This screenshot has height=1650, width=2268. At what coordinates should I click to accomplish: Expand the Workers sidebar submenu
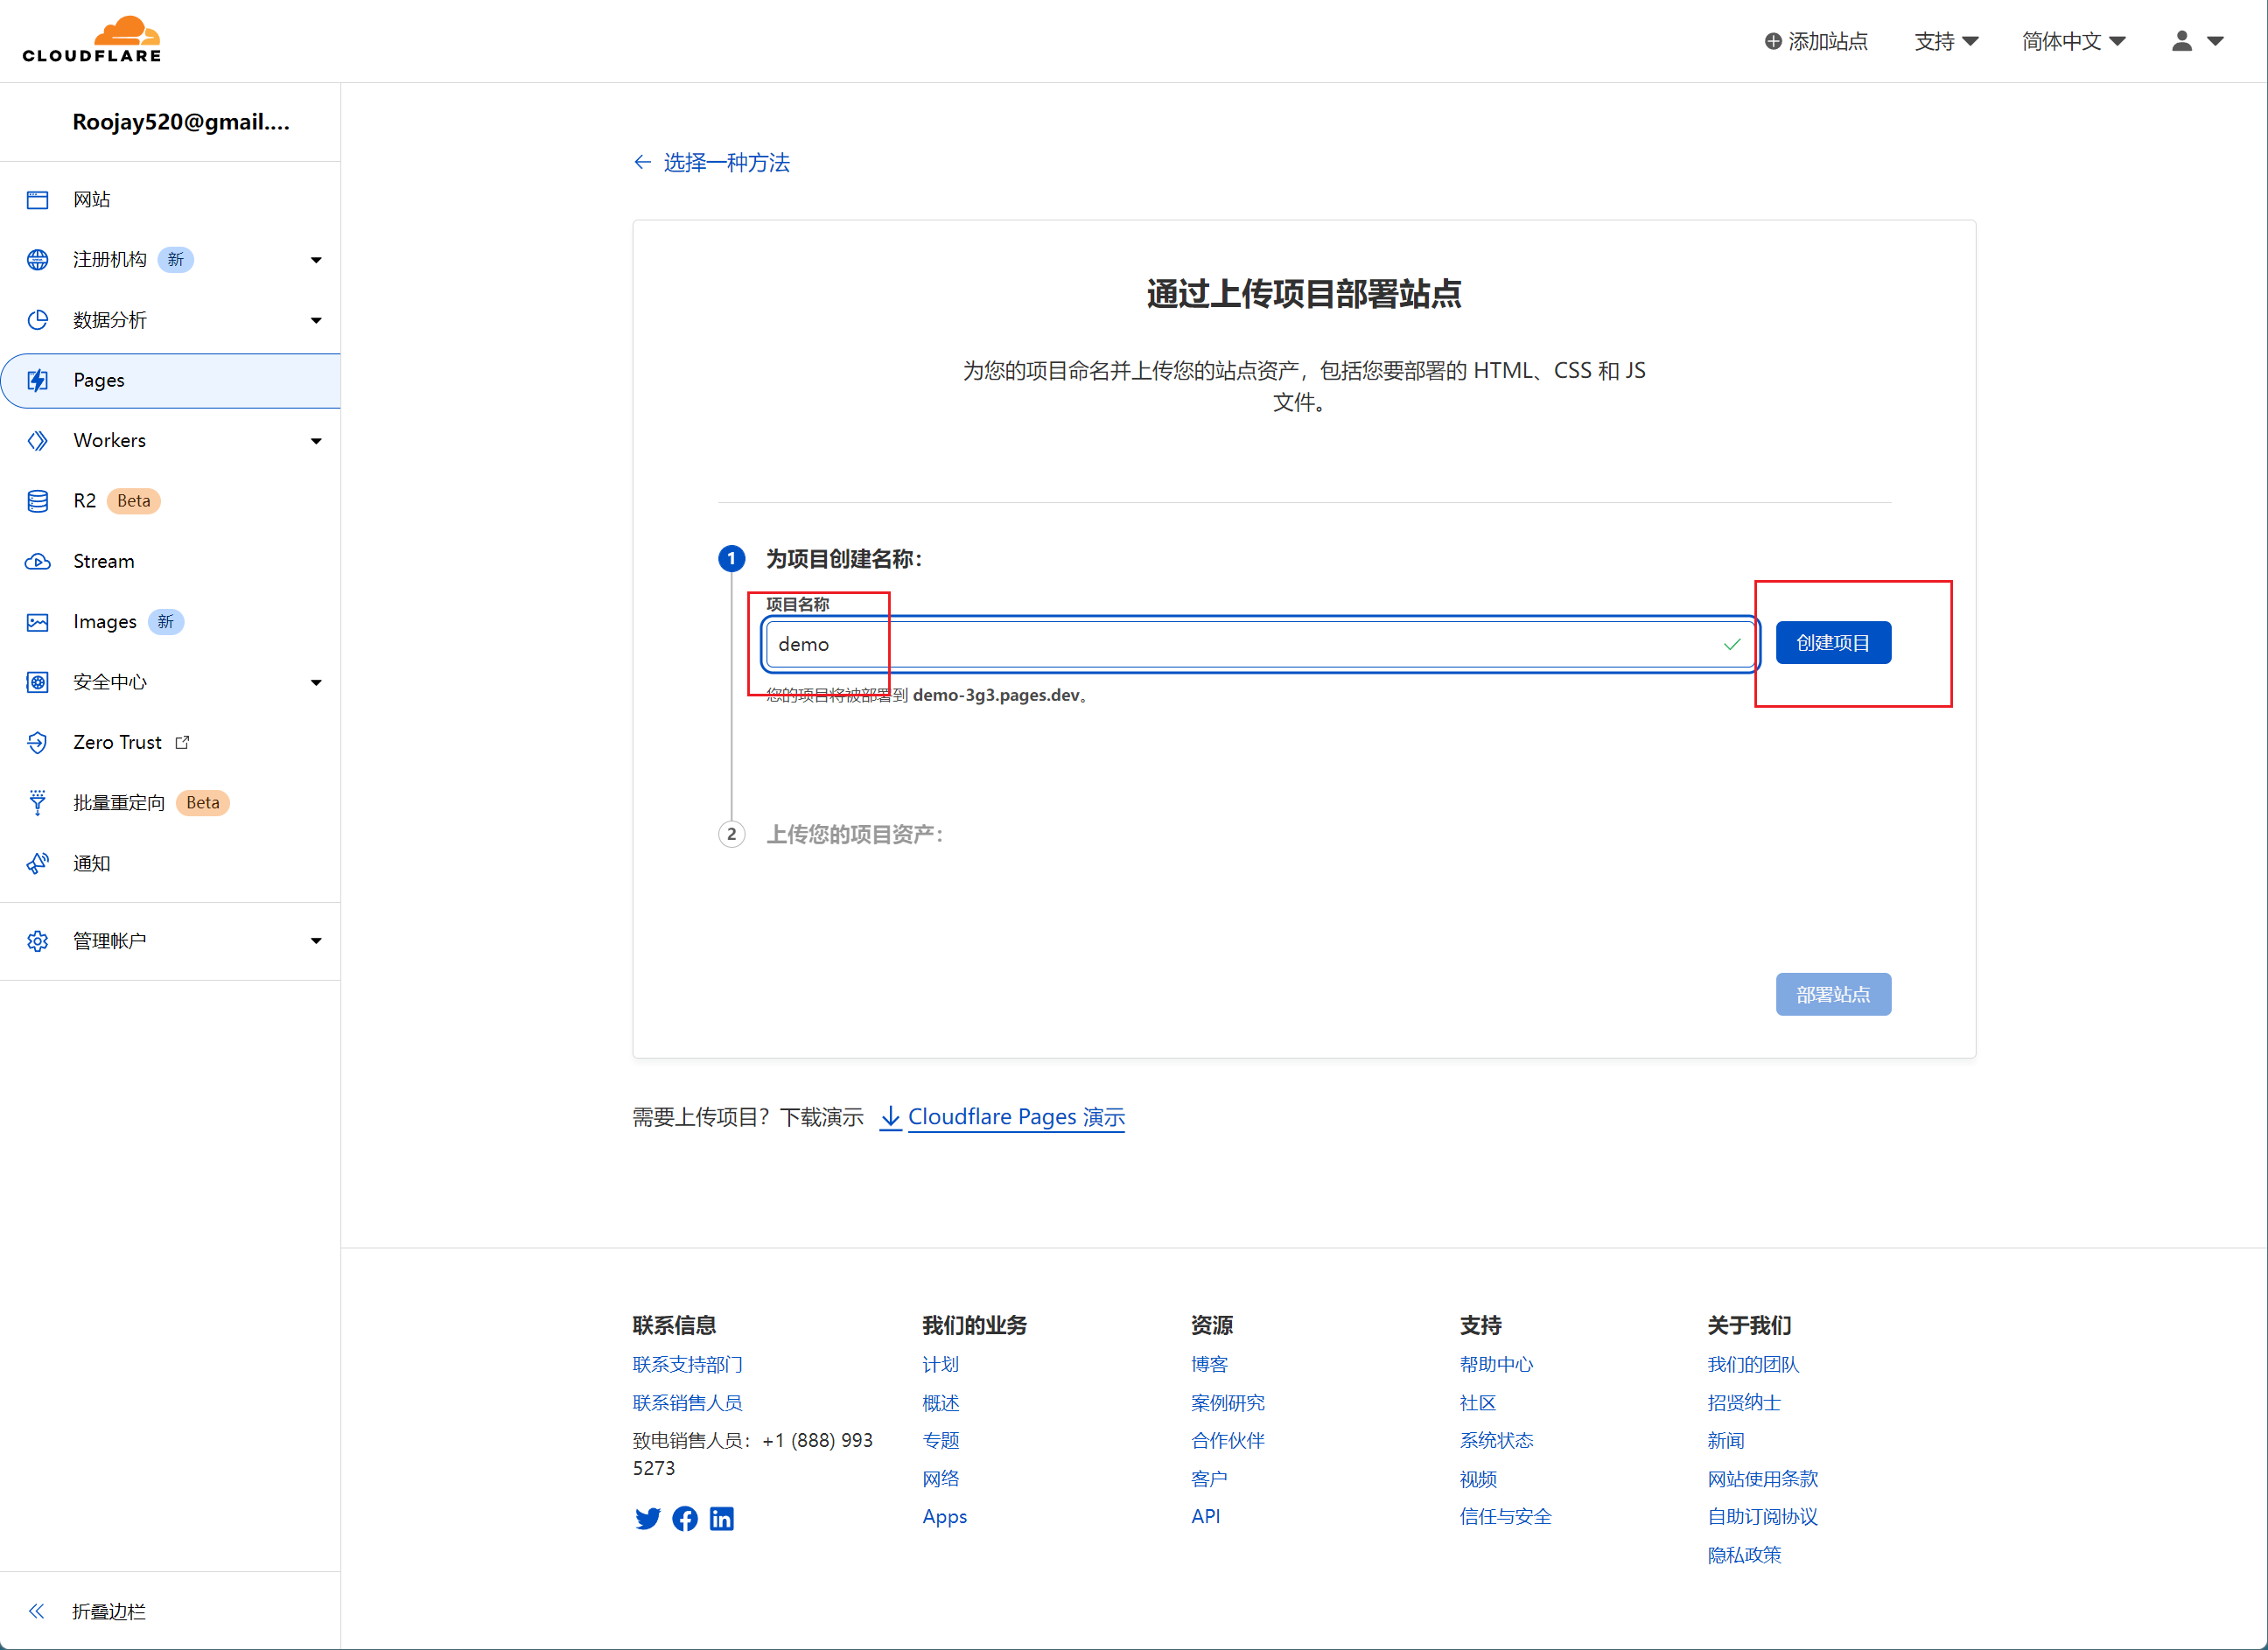click(x=316, y=441)
